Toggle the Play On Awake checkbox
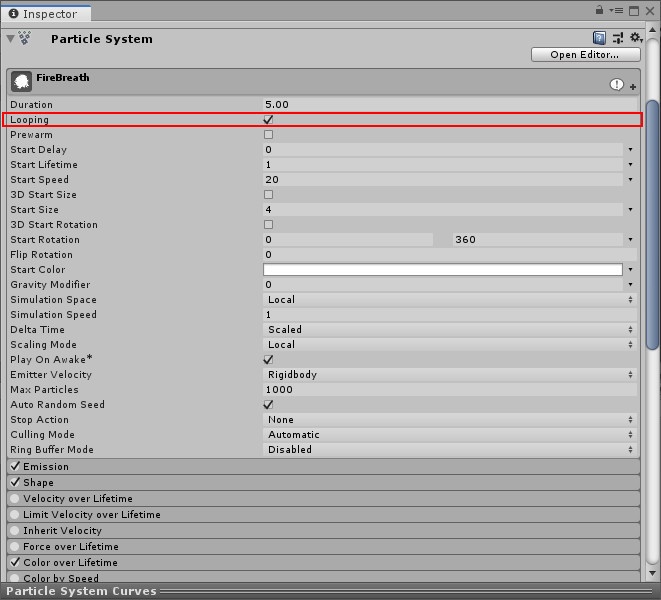 [x=268, y=360]
